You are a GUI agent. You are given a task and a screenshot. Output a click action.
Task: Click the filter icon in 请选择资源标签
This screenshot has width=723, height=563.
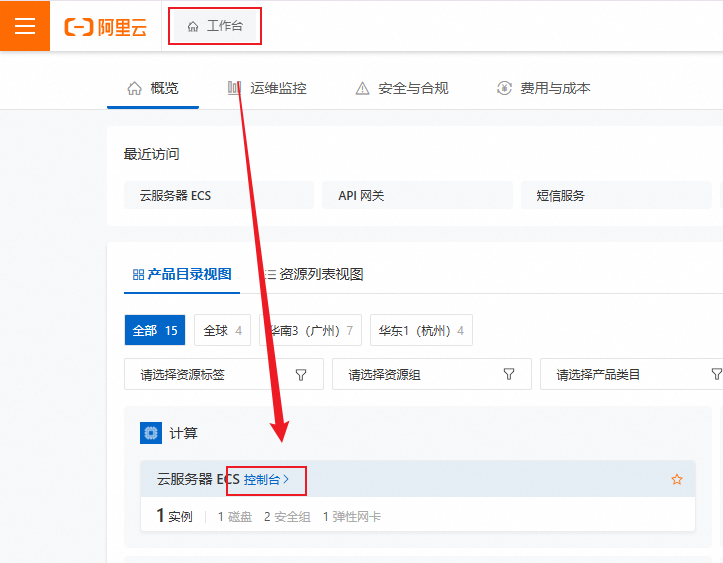click(x=301, y=374)
